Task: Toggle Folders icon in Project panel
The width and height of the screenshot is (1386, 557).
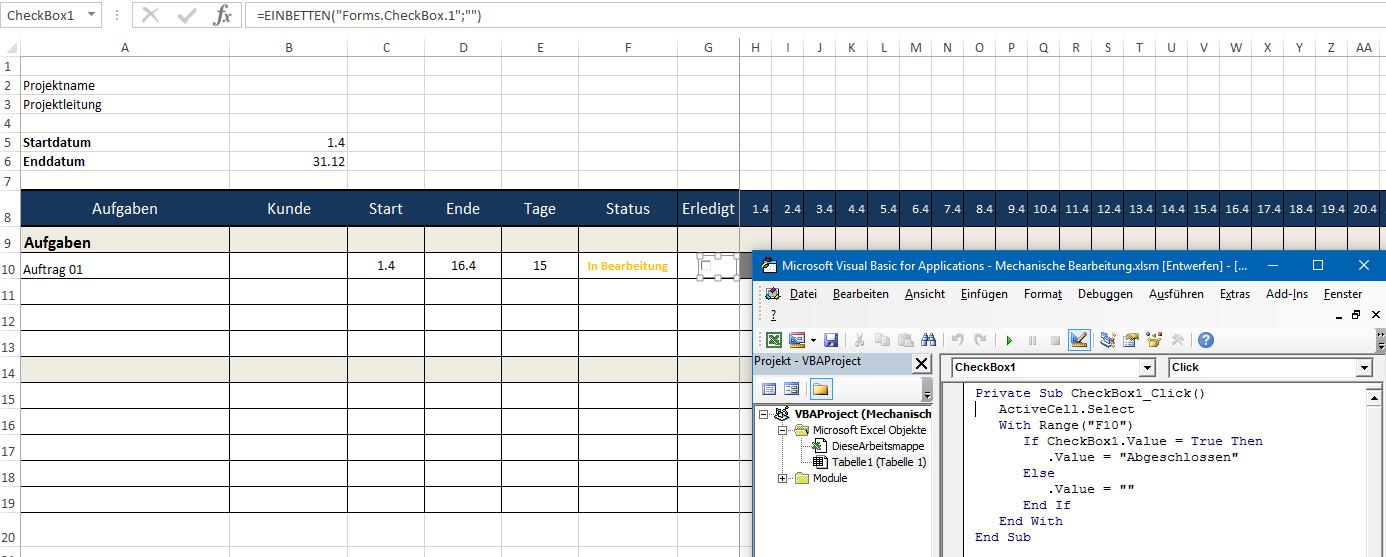Action: (820, 390)
